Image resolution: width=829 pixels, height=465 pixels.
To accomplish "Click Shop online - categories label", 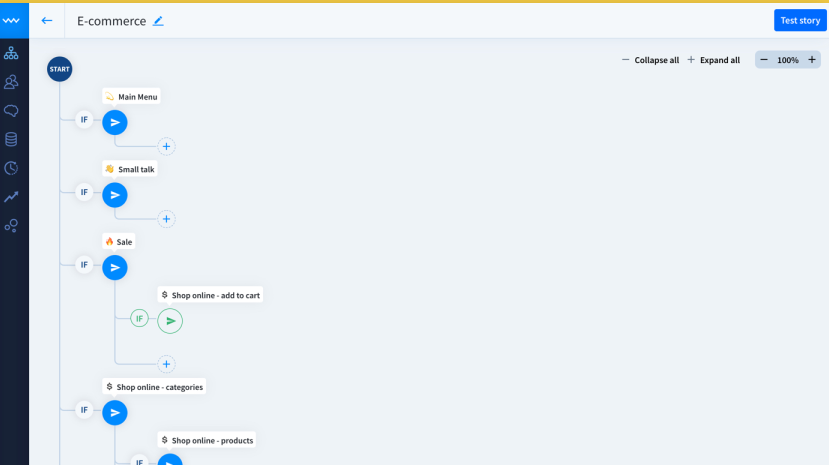I will [x=154, y=387].
